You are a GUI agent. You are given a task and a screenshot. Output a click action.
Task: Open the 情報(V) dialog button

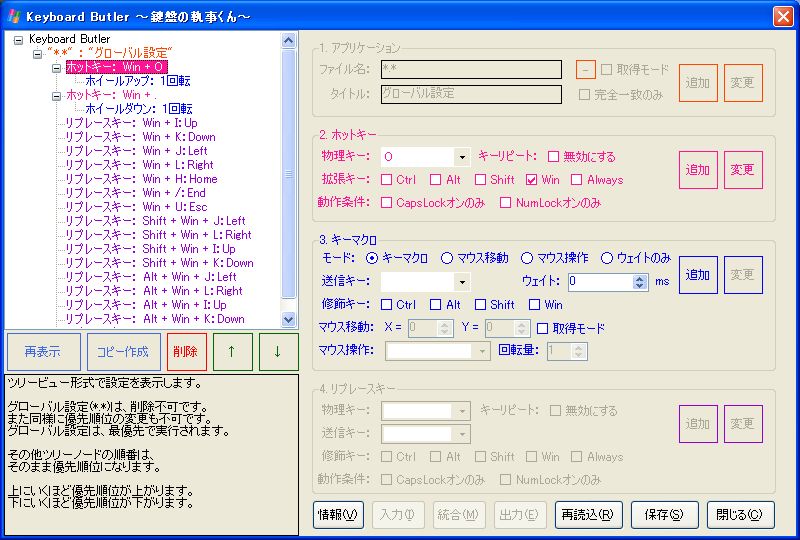click(x=338, y=514)
